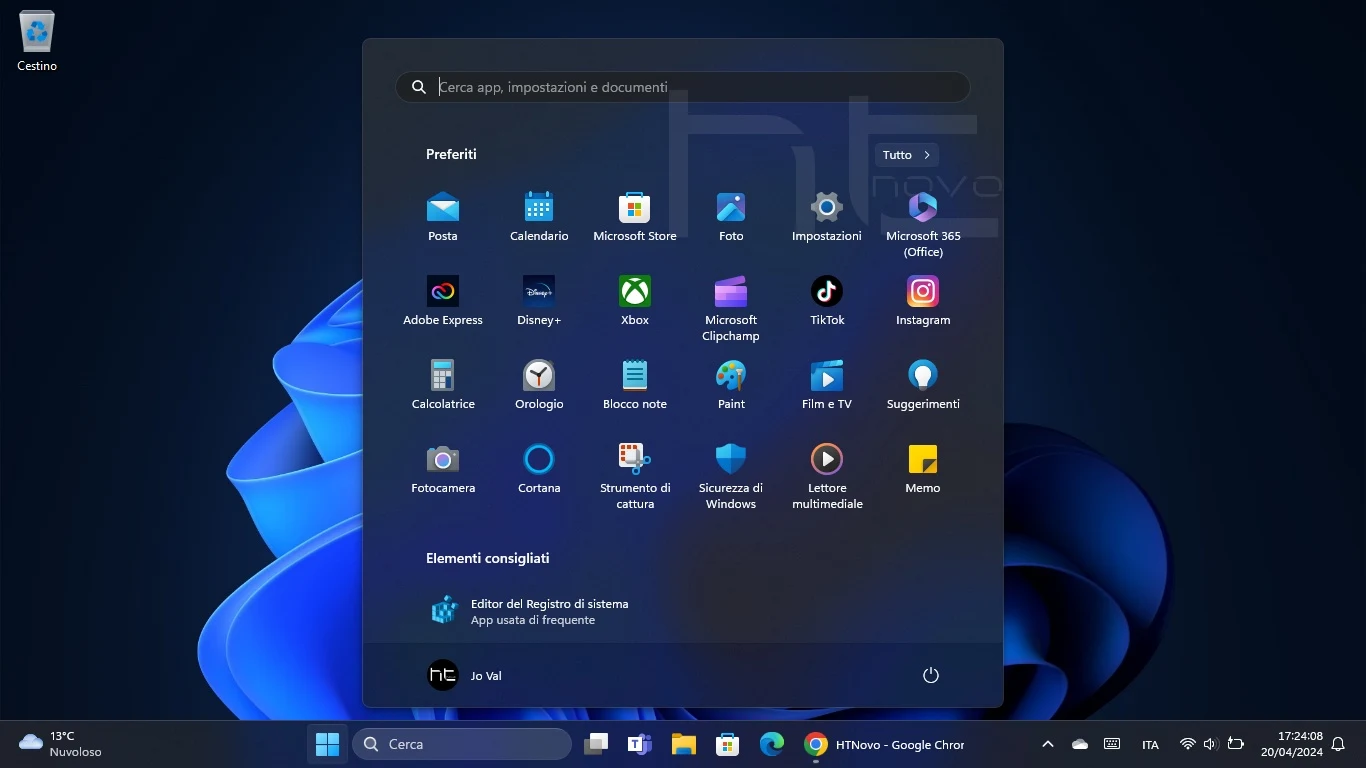Open the Orologio clock app

tap(539, 385)
